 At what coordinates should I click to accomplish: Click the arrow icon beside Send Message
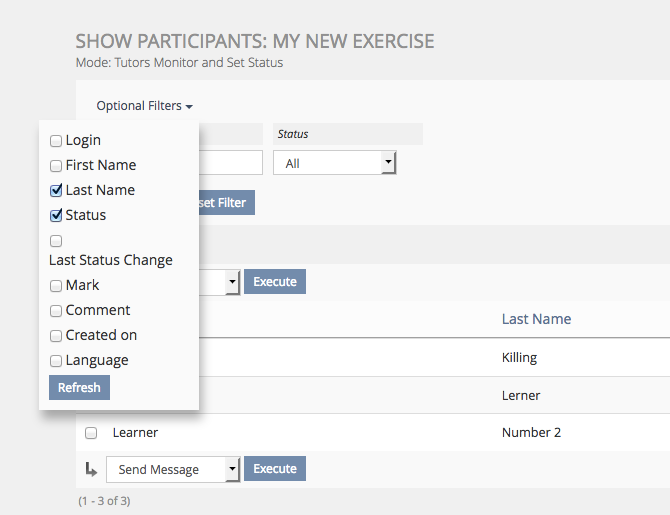point(91,469)
